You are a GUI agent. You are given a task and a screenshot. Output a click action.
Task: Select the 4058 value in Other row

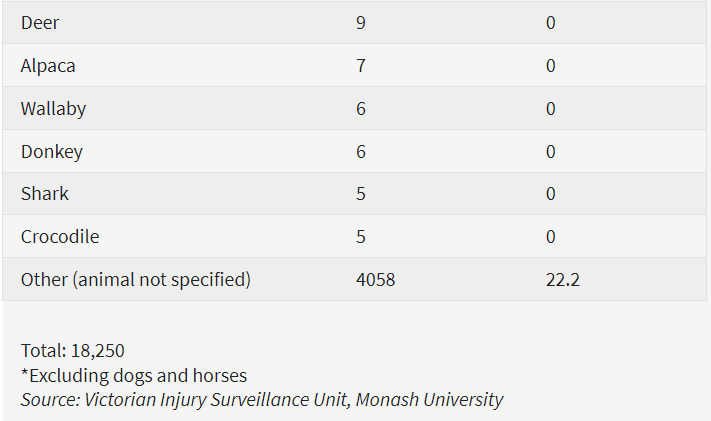pyautogui.click(x=375, y=280)
